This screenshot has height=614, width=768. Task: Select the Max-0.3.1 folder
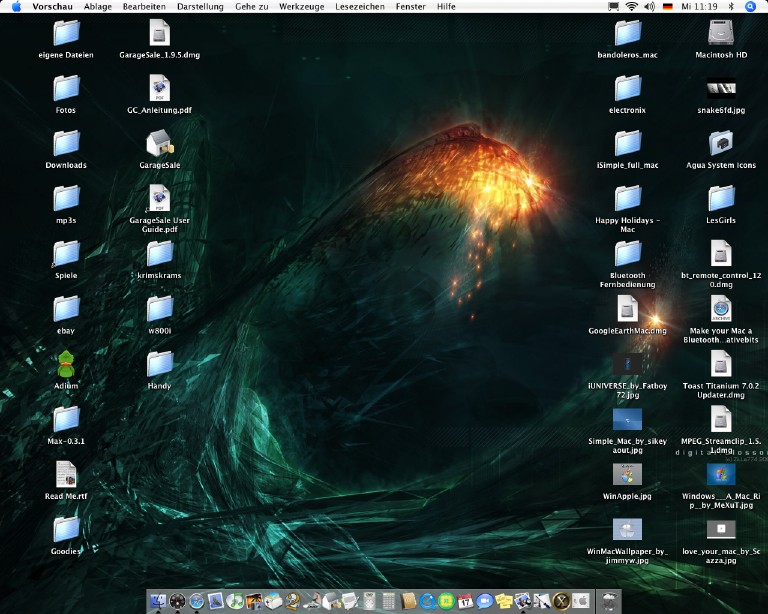pyautogui.click(x=66, y=420)
